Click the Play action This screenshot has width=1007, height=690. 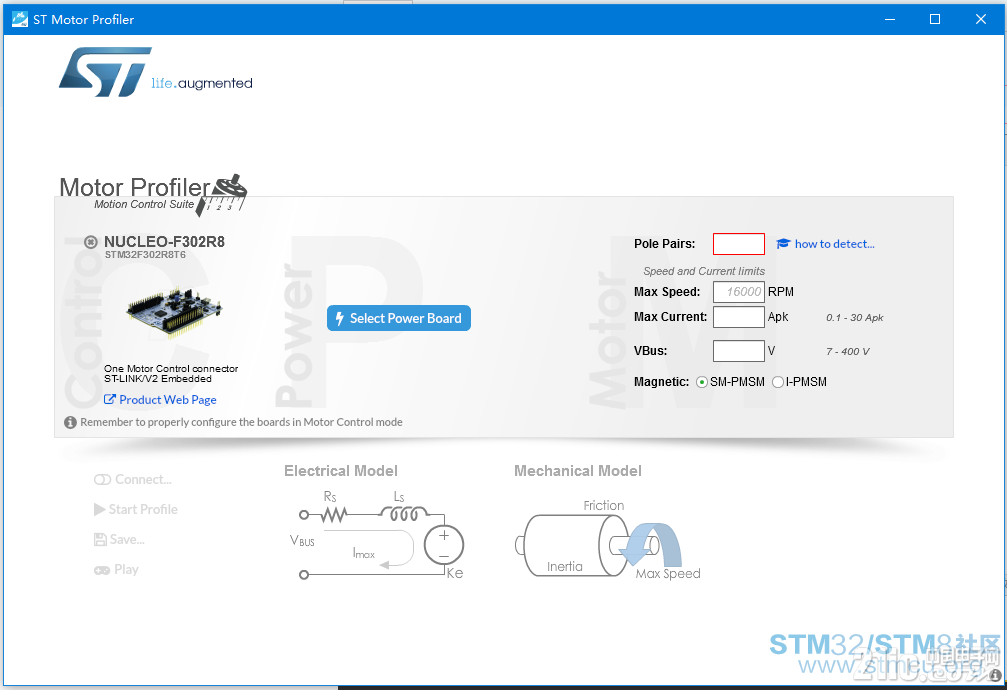pos(116,570)
